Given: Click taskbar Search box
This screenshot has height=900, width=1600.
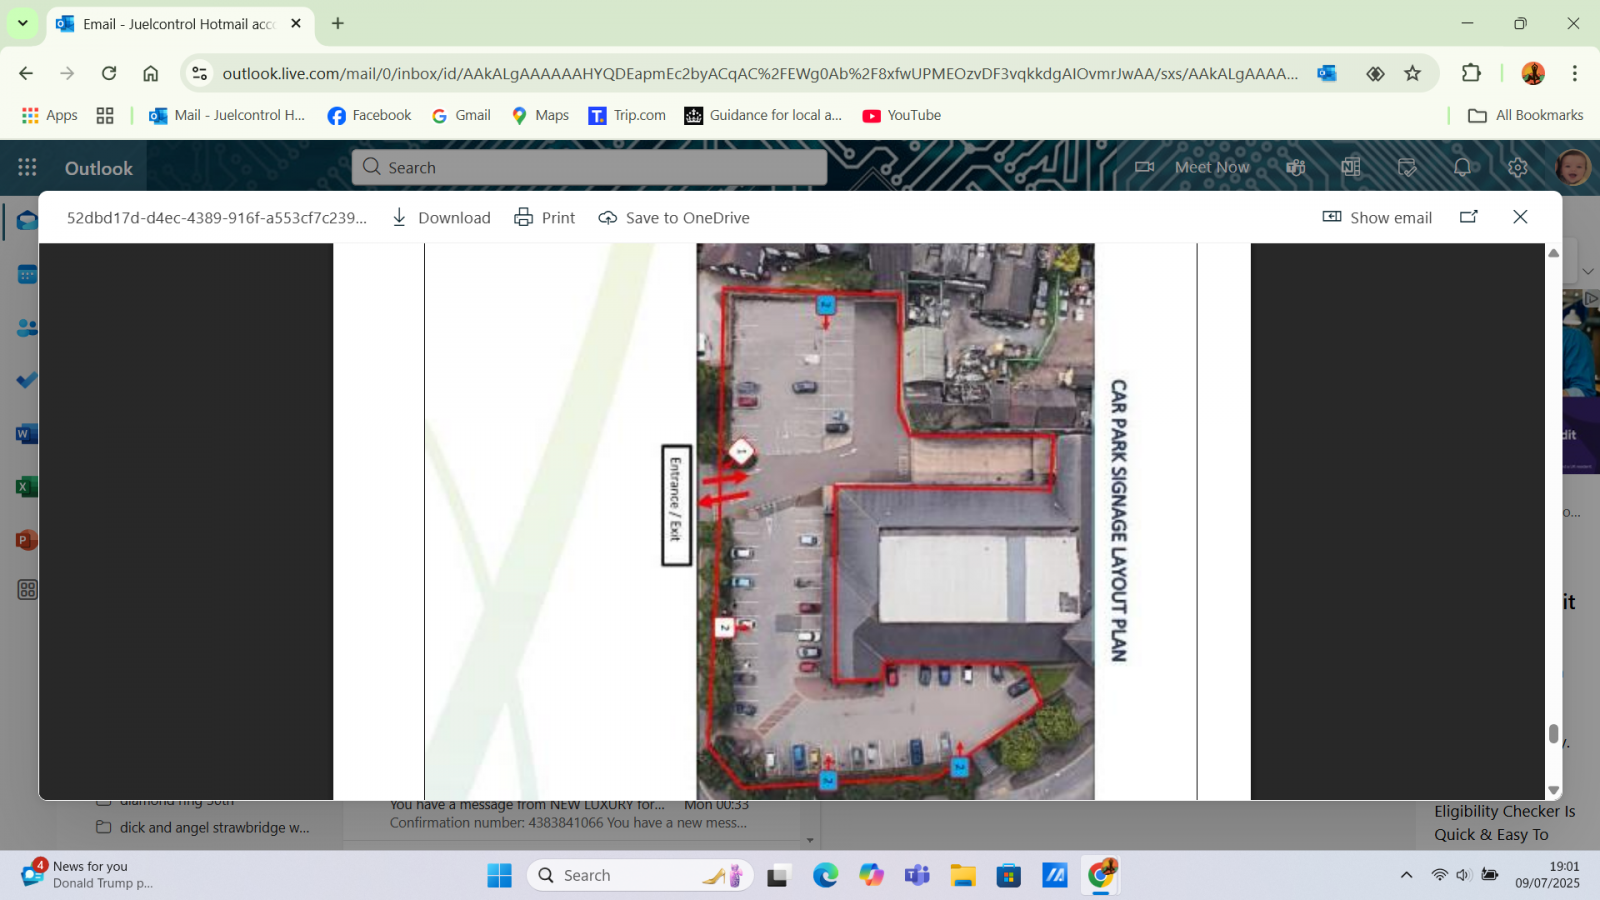Looking at the screenshot, I should click(640, 875).
